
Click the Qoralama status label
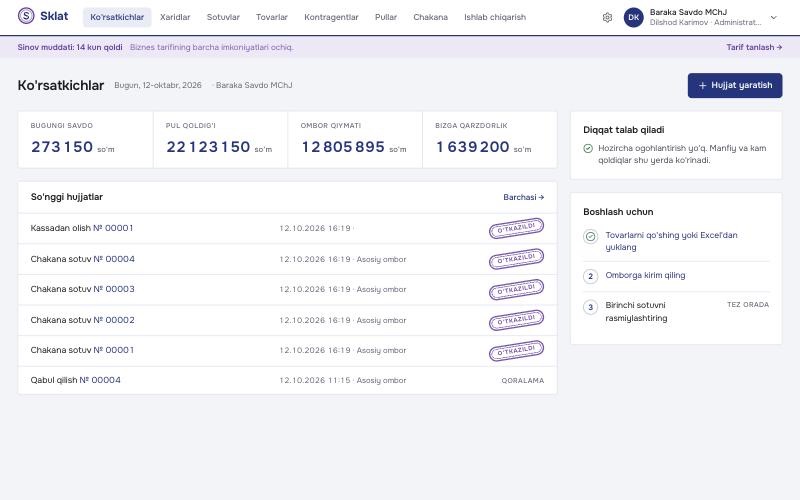coord(522,381)
